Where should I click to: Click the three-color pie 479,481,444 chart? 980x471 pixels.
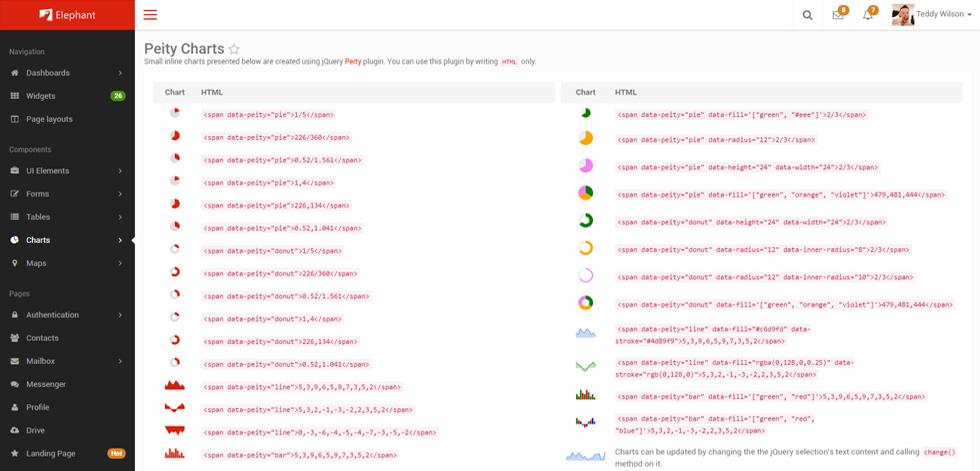[586, 193]
